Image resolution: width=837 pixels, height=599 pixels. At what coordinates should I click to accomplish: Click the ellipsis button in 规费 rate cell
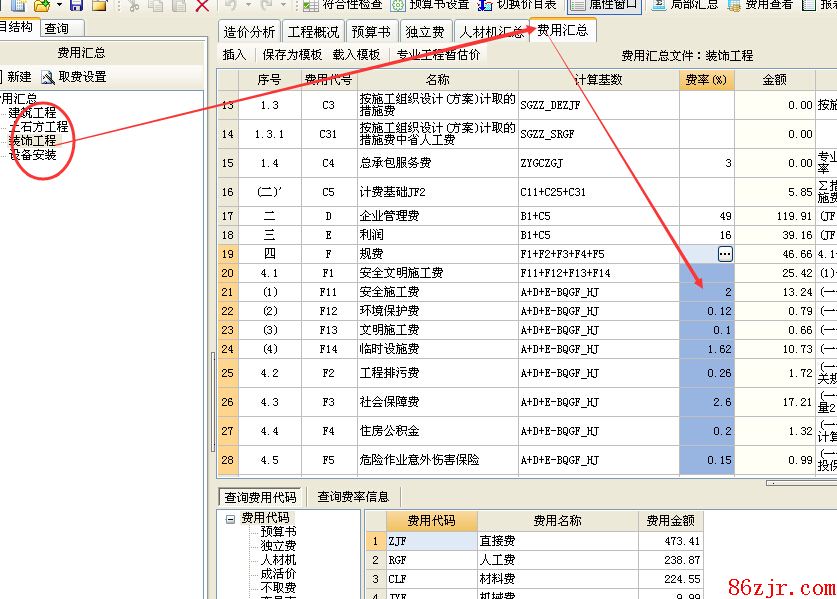[724, 254]
